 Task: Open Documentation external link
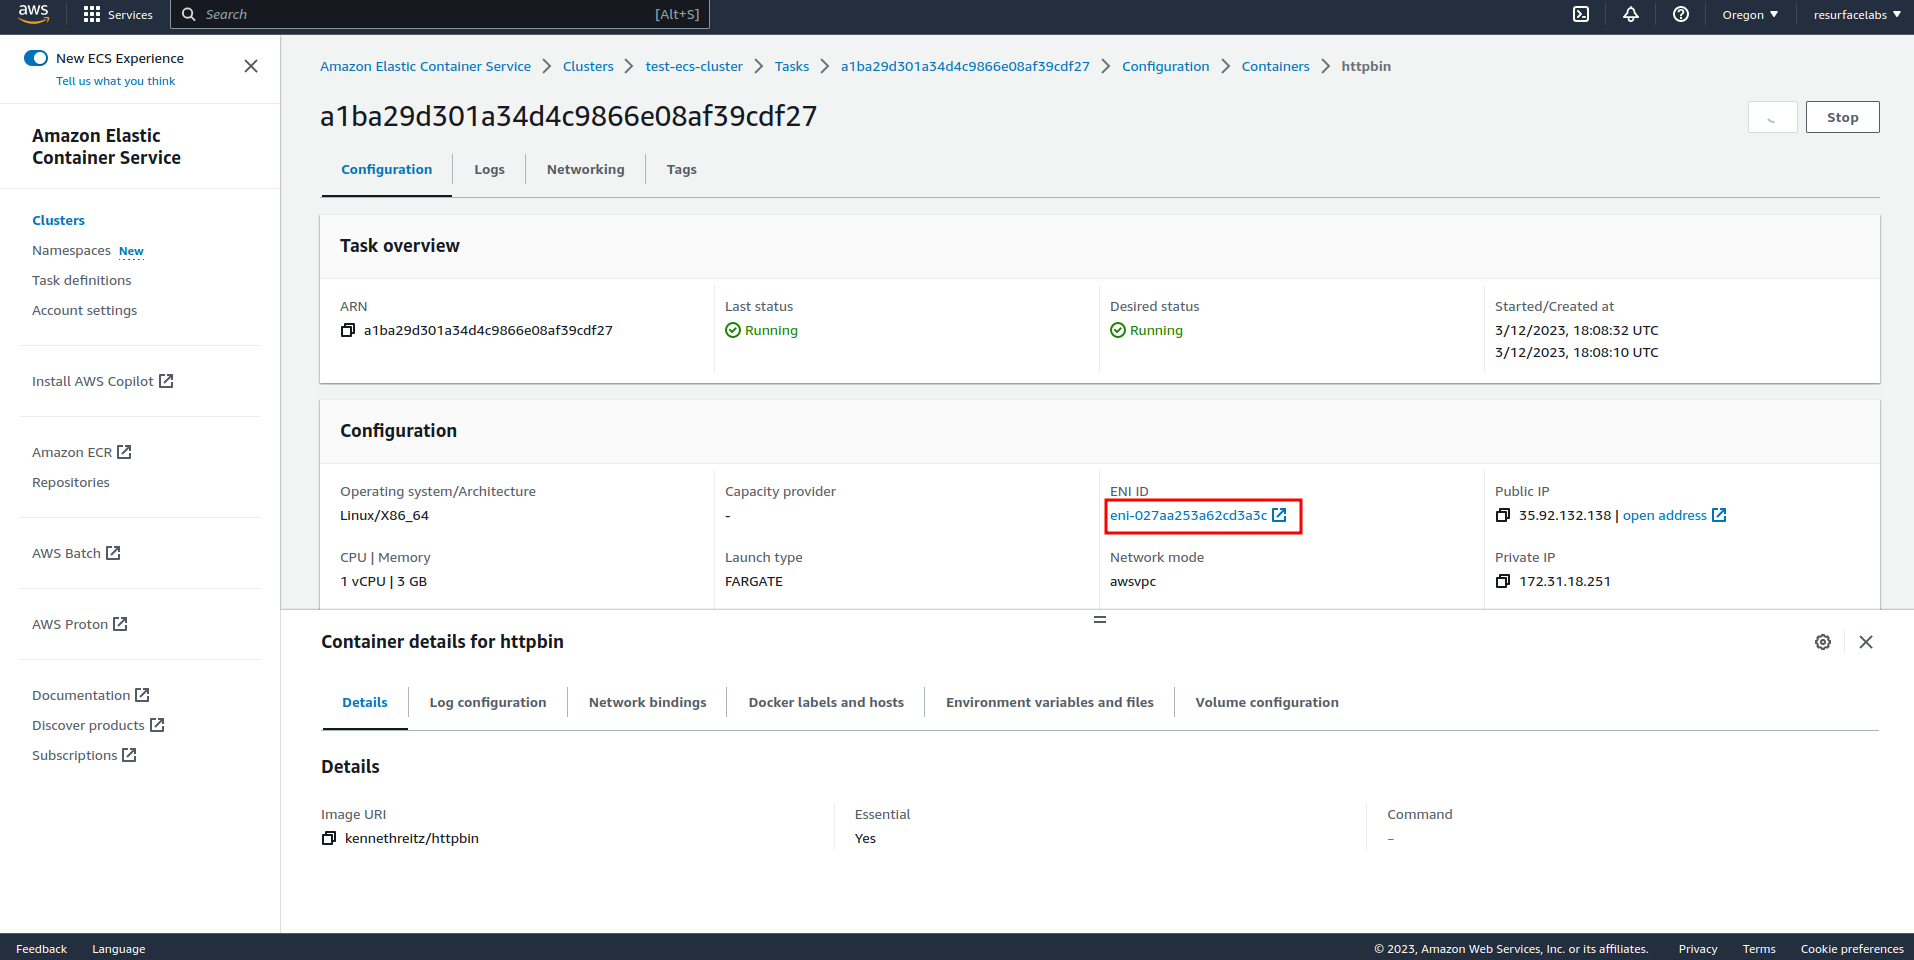(90, 695)
